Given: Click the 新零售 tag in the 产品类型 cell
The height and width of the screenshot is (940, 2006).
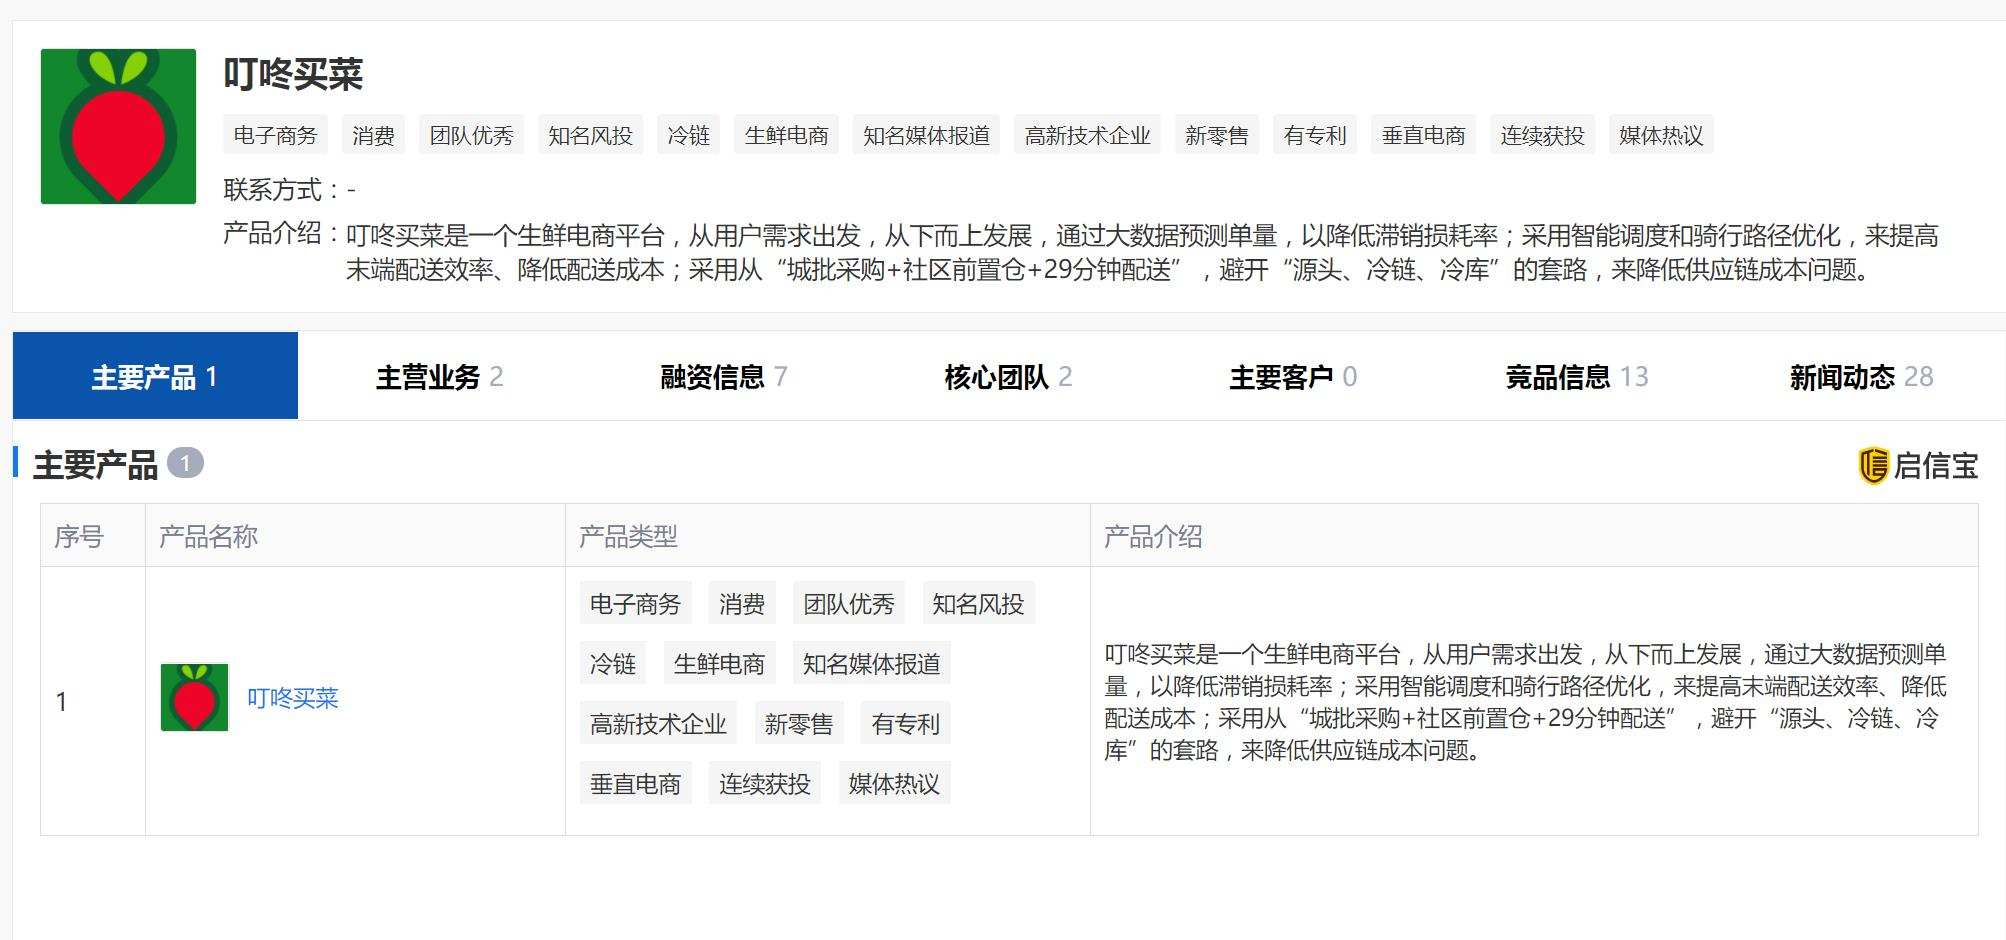Looking at the screenshot, I should pyautogui.click(x=799, y=724).
